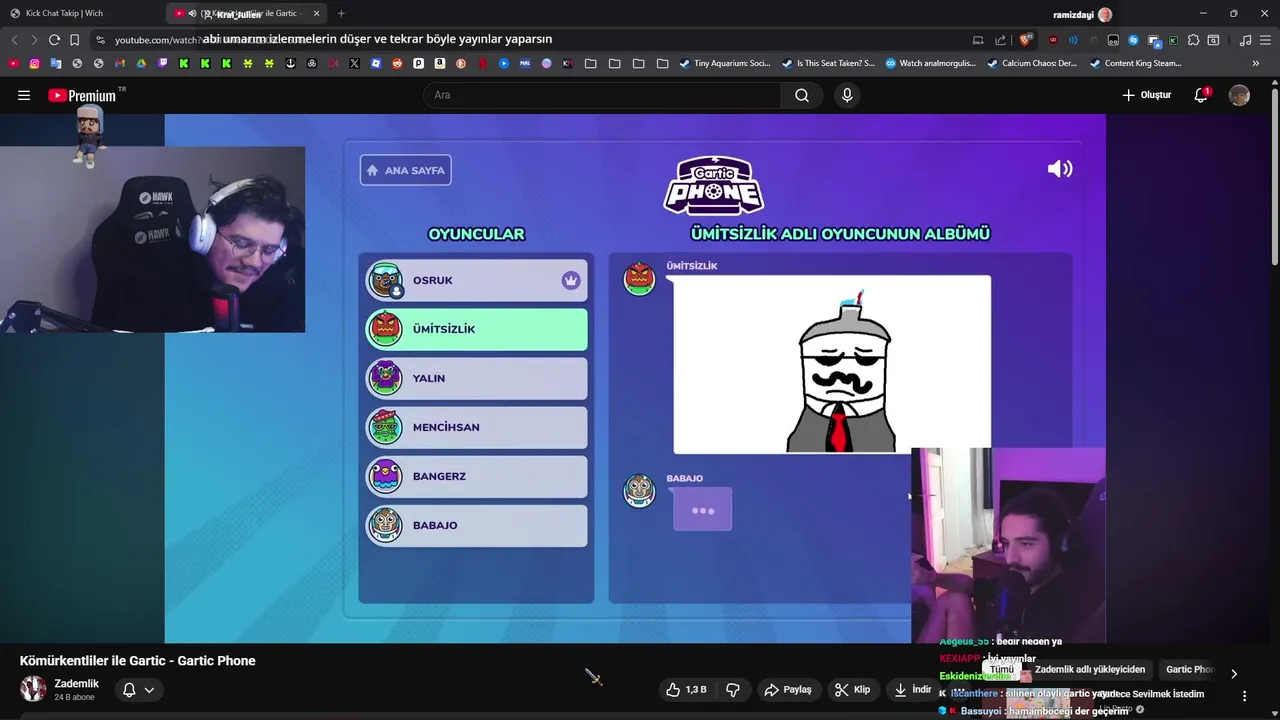Select player BANGERZ in list

click(476, 476)
